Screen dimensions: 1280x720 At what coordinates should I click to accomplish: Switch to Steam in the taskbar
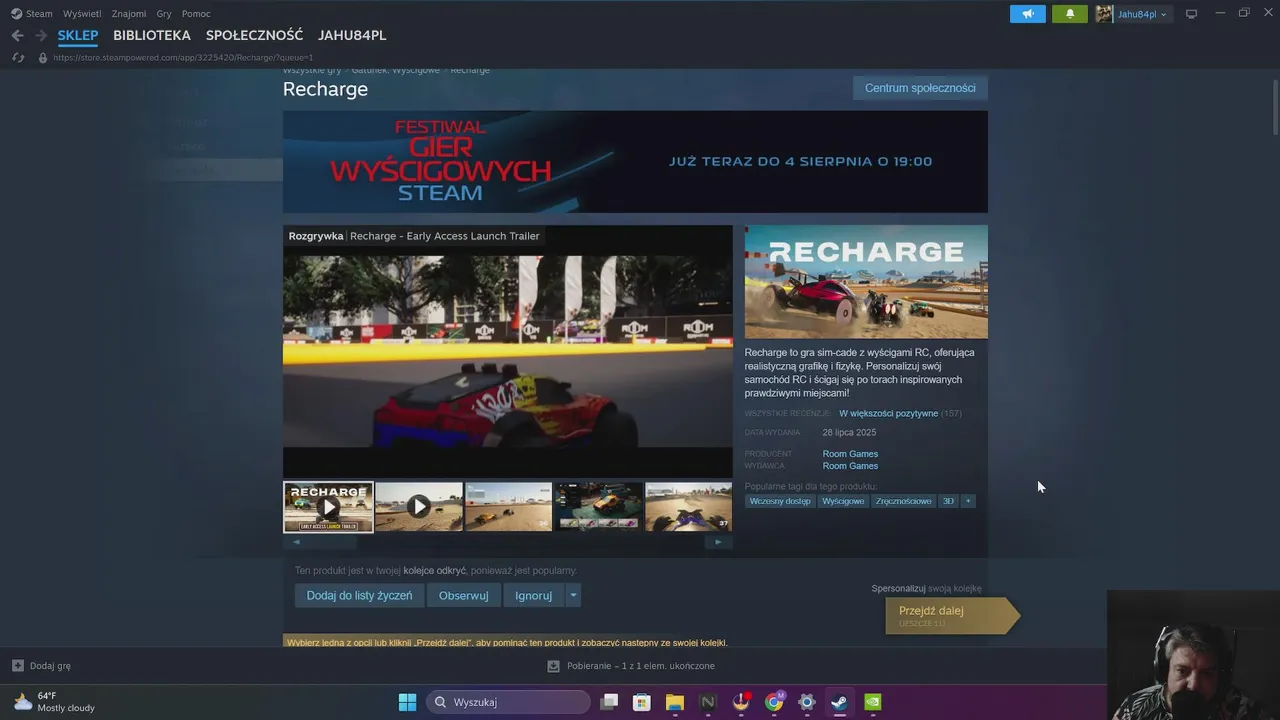pos(840,702)
